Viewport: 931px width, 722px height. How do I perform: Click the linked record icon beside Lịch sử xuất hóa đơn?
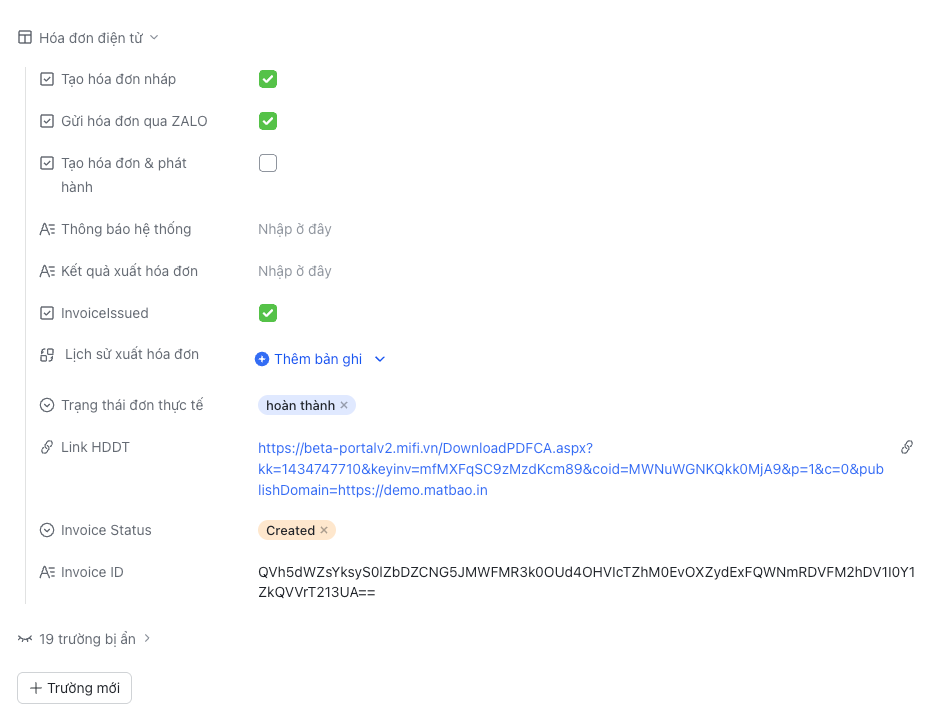[x=46, y=355]
